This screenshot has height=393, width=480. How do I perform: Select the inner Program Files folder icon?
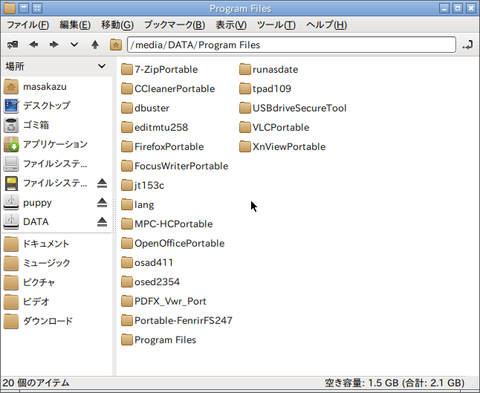pos(127,340)
